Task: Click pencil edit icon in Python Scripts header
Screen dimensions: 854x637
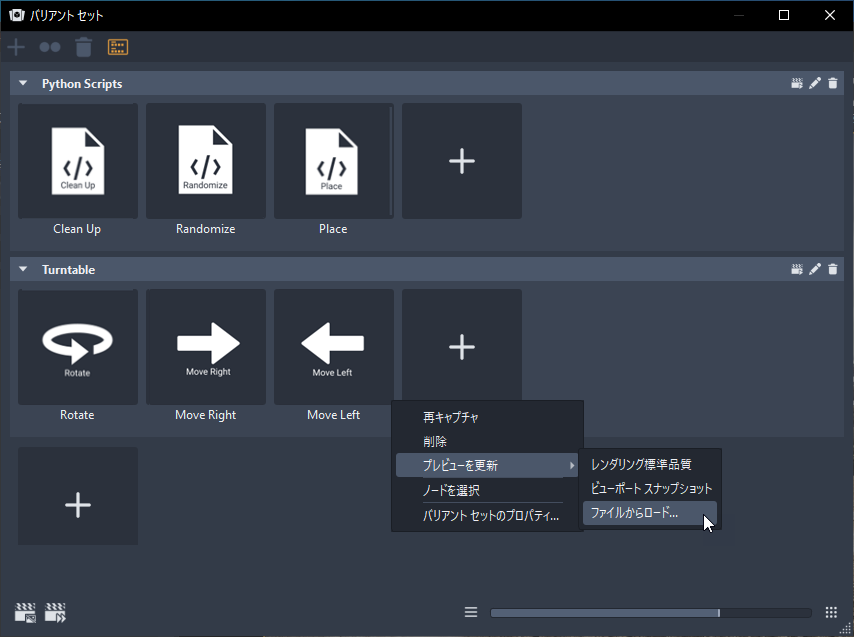Action: (815, 83)
